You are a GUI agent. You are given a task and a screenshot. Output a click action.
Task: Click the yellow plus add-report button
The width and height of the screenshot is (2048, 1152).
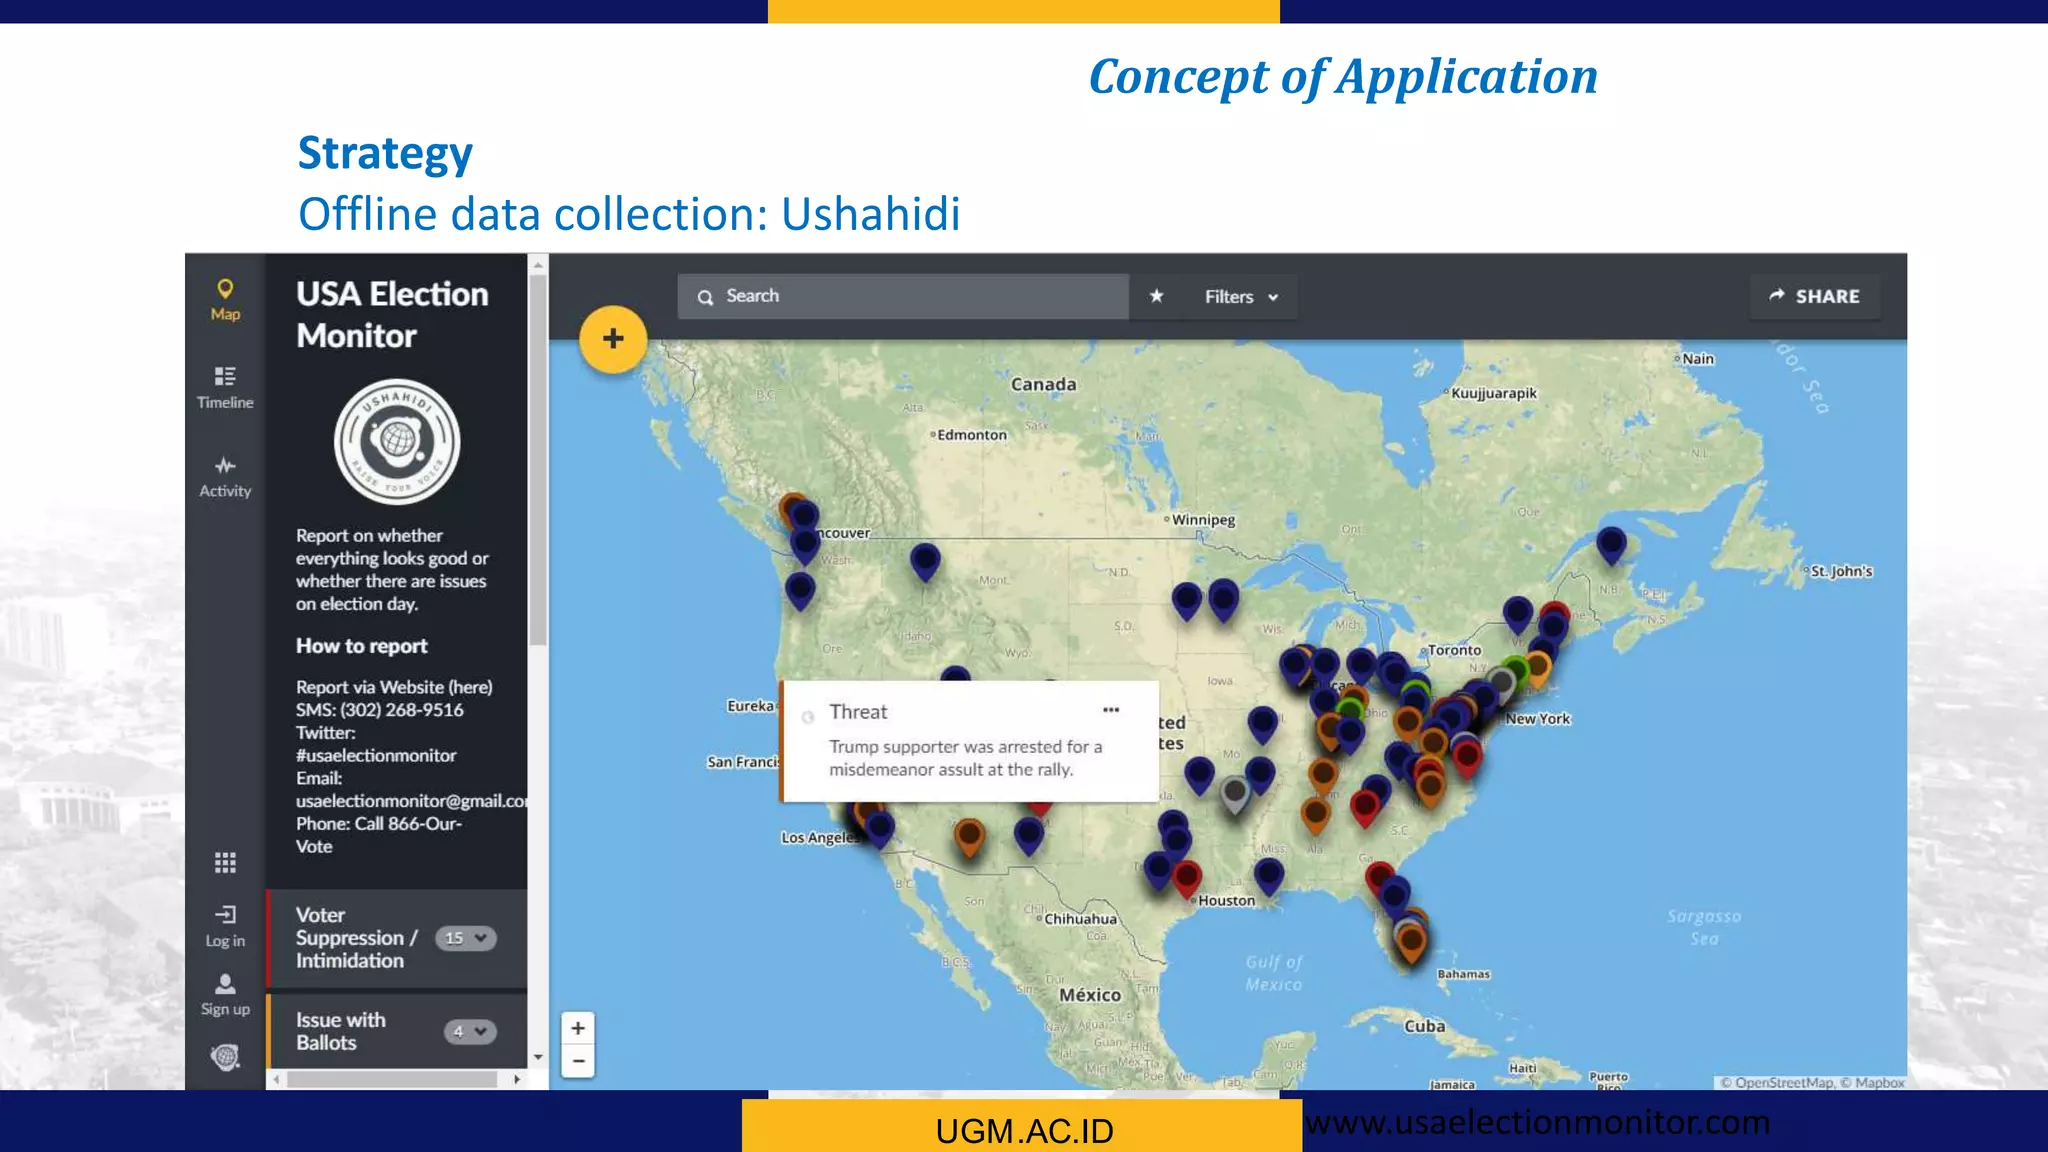[x=613, y=339]
